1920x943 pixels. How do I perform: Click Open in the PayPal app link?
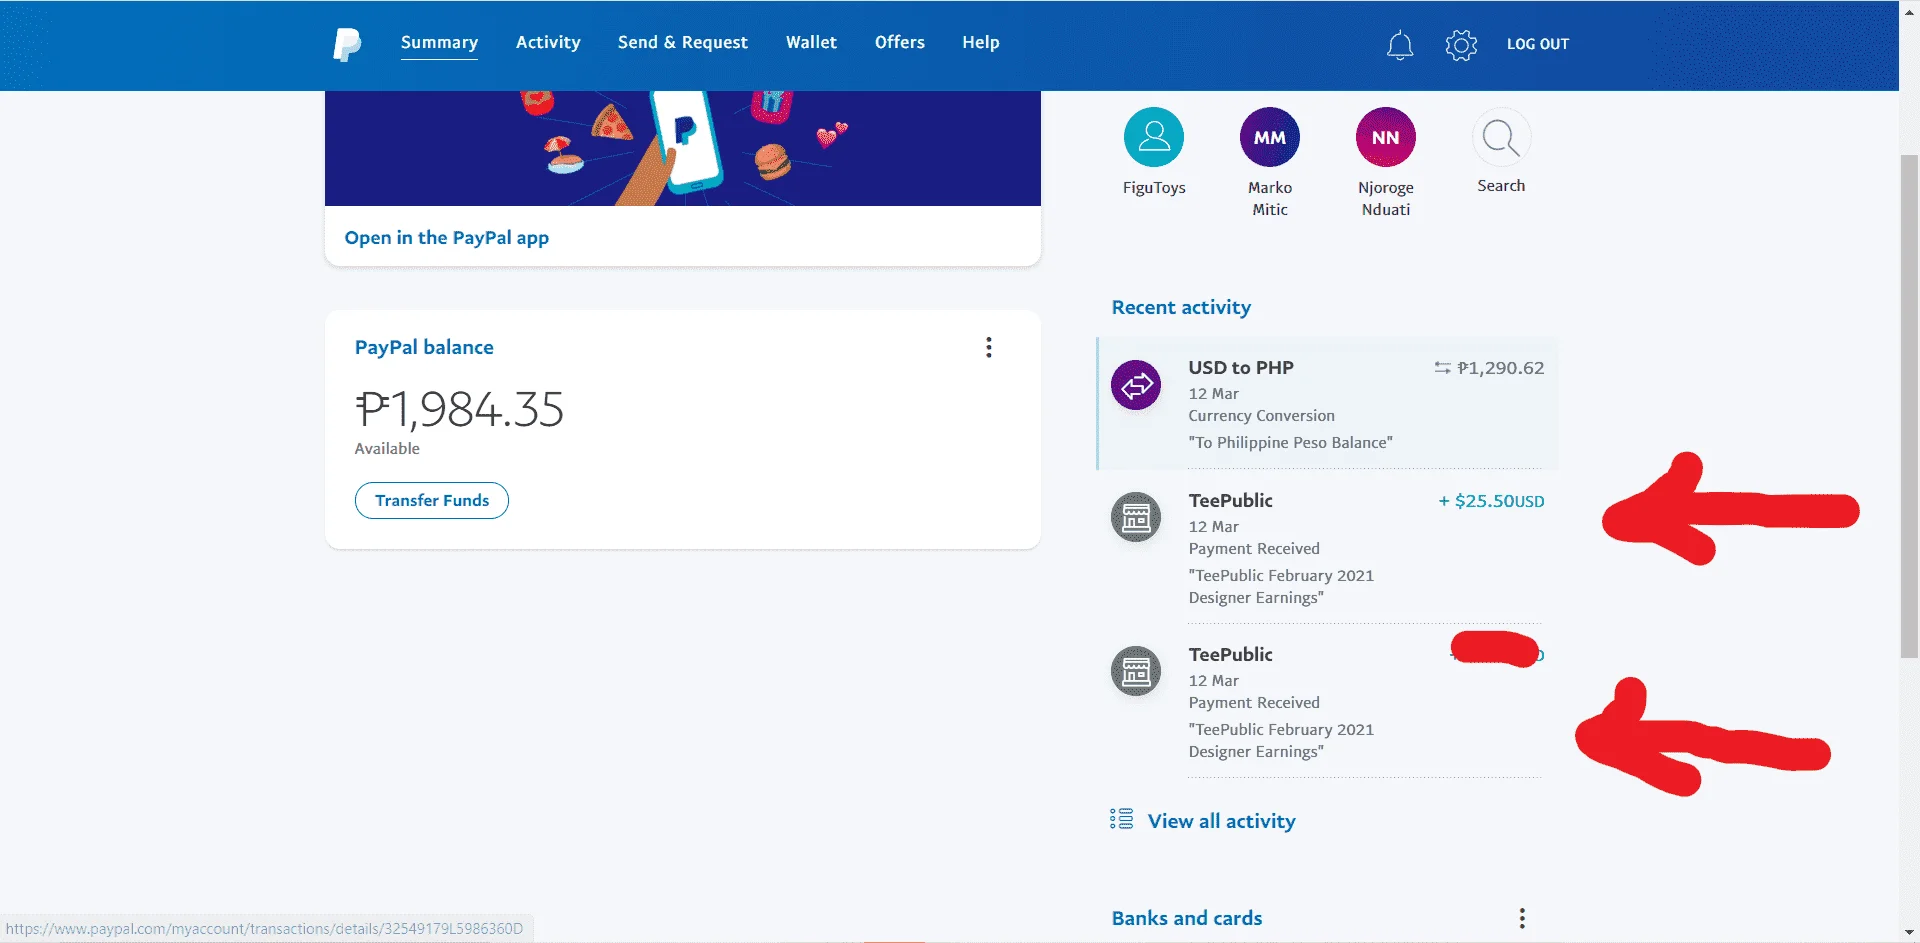447,238
